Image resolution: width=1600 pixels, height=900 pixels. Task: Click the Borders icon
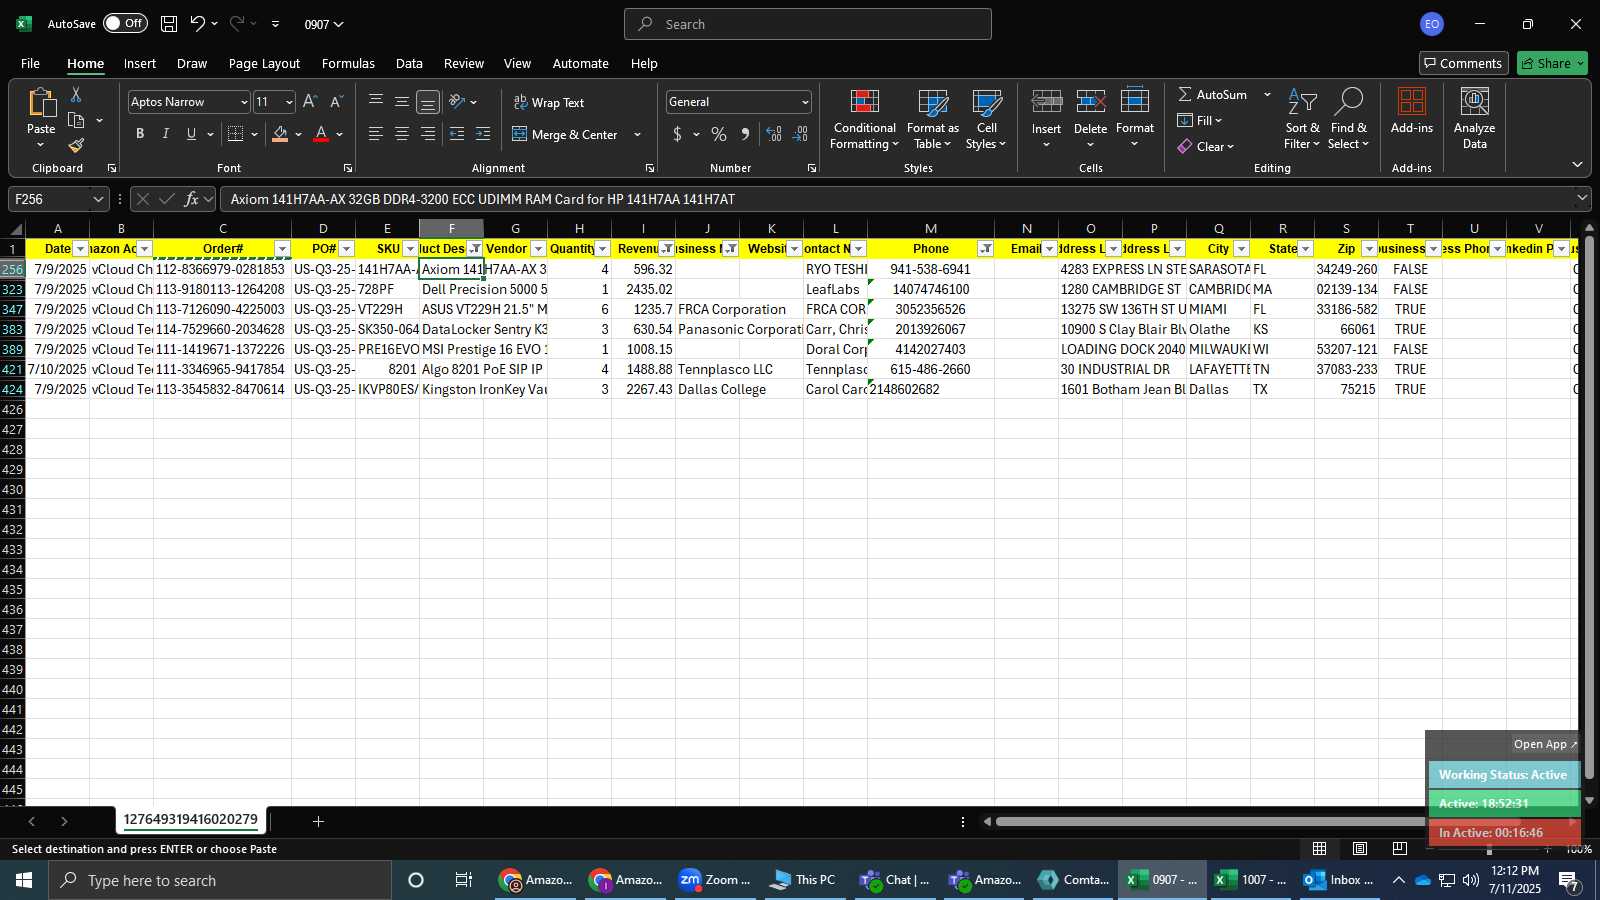pyautogui.click(x=236, y=134)
